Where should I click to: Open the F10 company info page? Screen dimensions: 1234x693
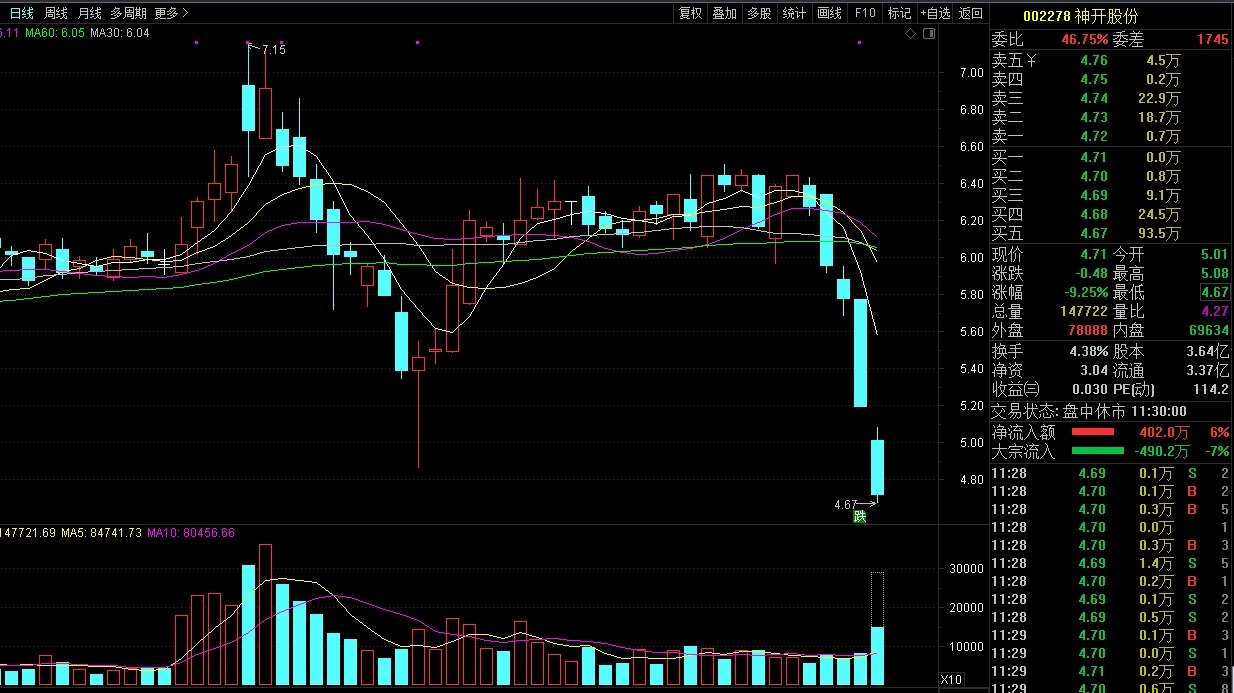[865, 13]
